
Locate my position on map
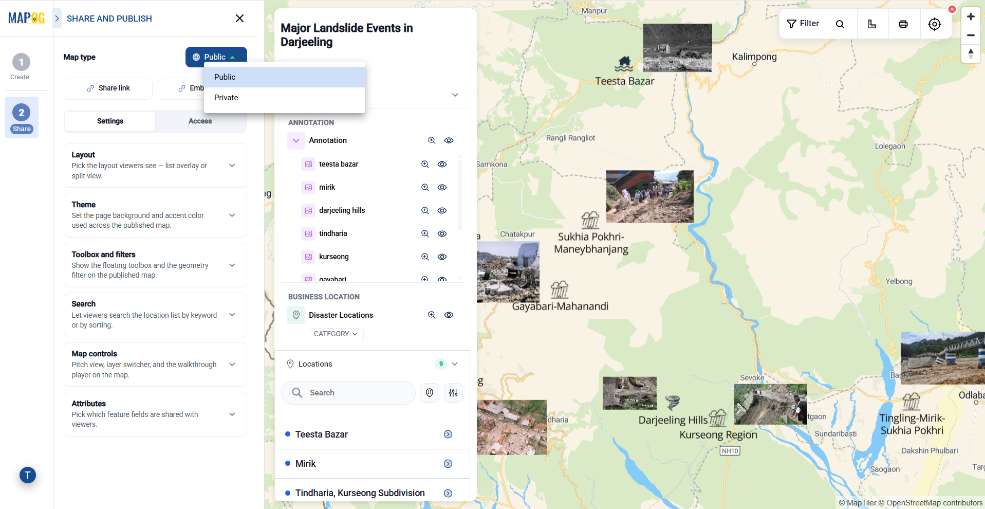click(935, 24)
